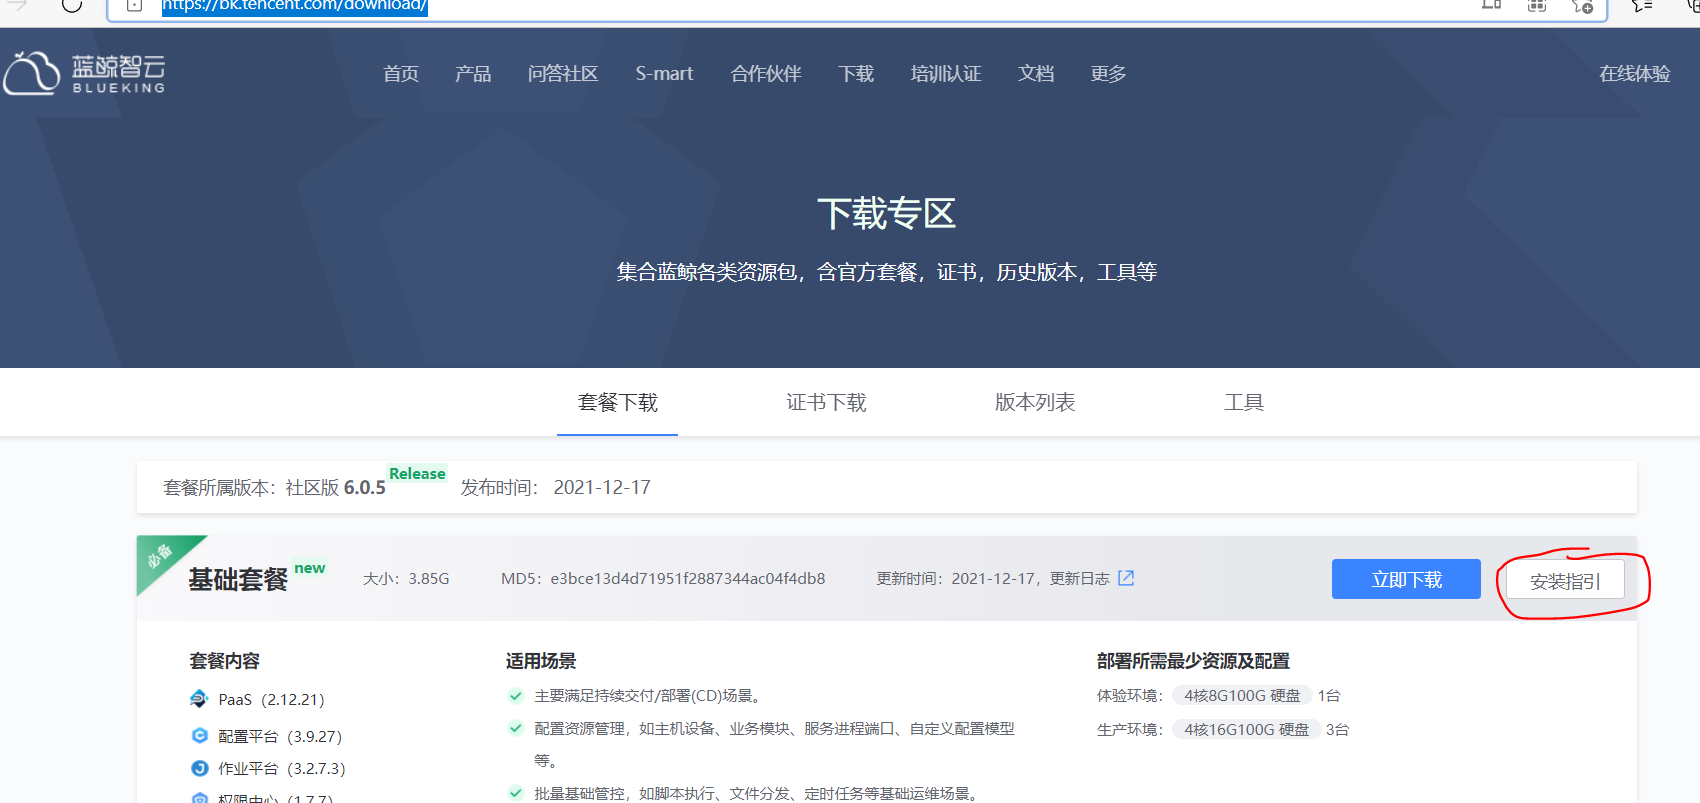This screenshot has width=1700, height=803.
Task: Go to 文档 in the navigation
Action: click(1036, 74)
